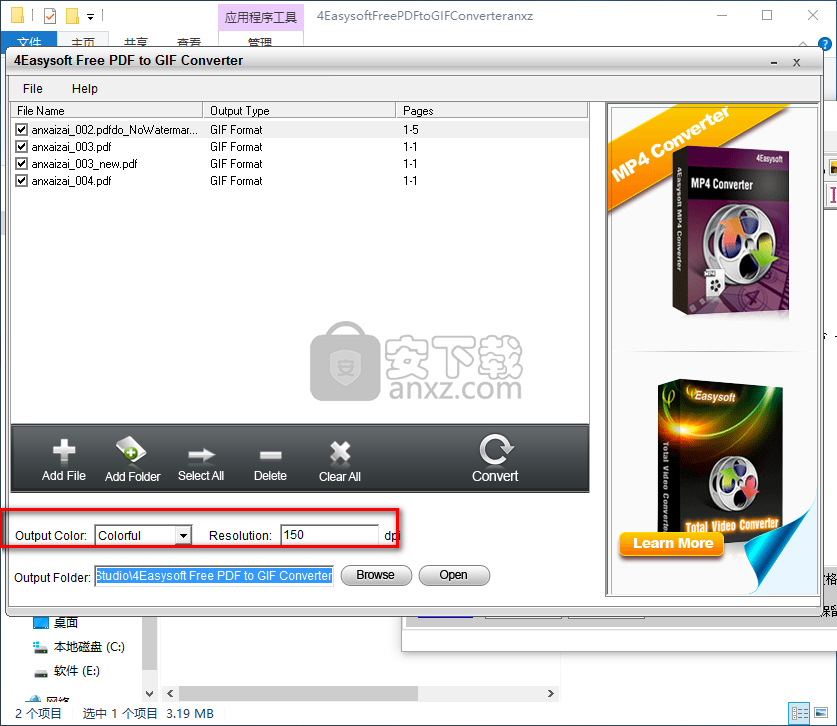Click the Add Folder icon
The image size is (837, 726).
tap(131, 449)
